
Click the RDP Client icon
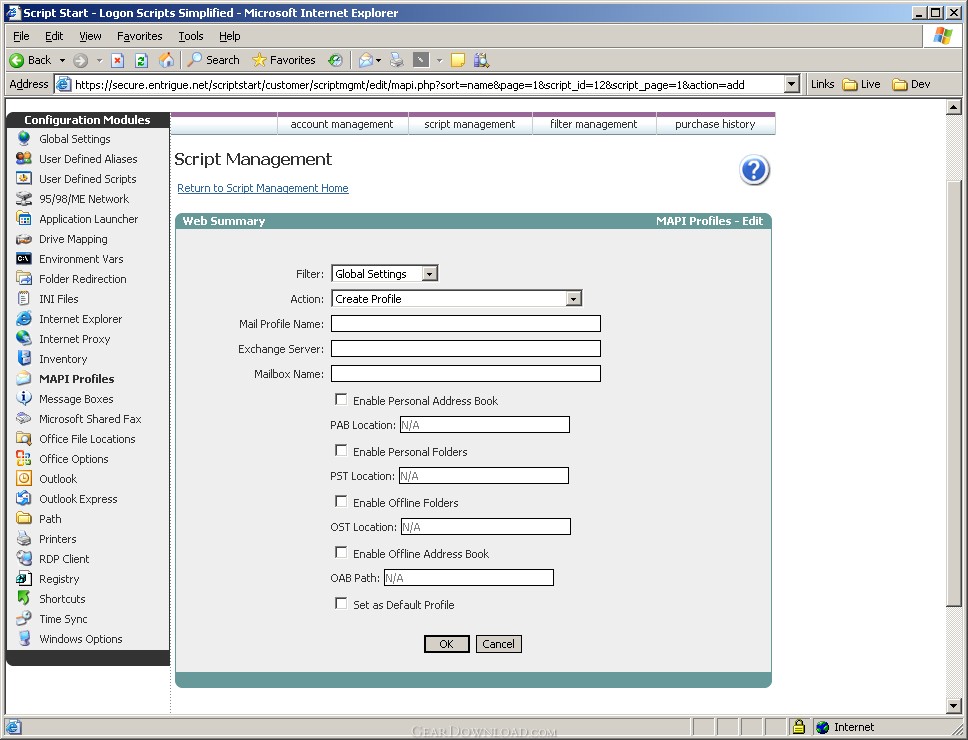point(23,559)
